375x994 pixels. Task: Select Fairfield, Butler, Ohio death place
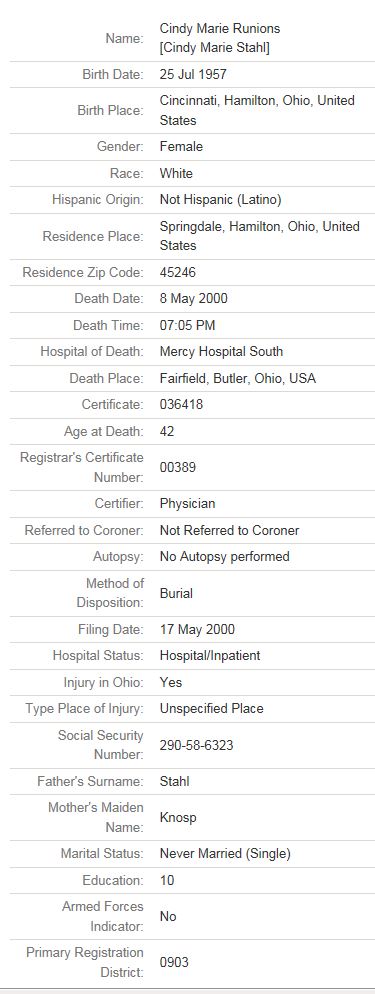(x=238, y=378)
